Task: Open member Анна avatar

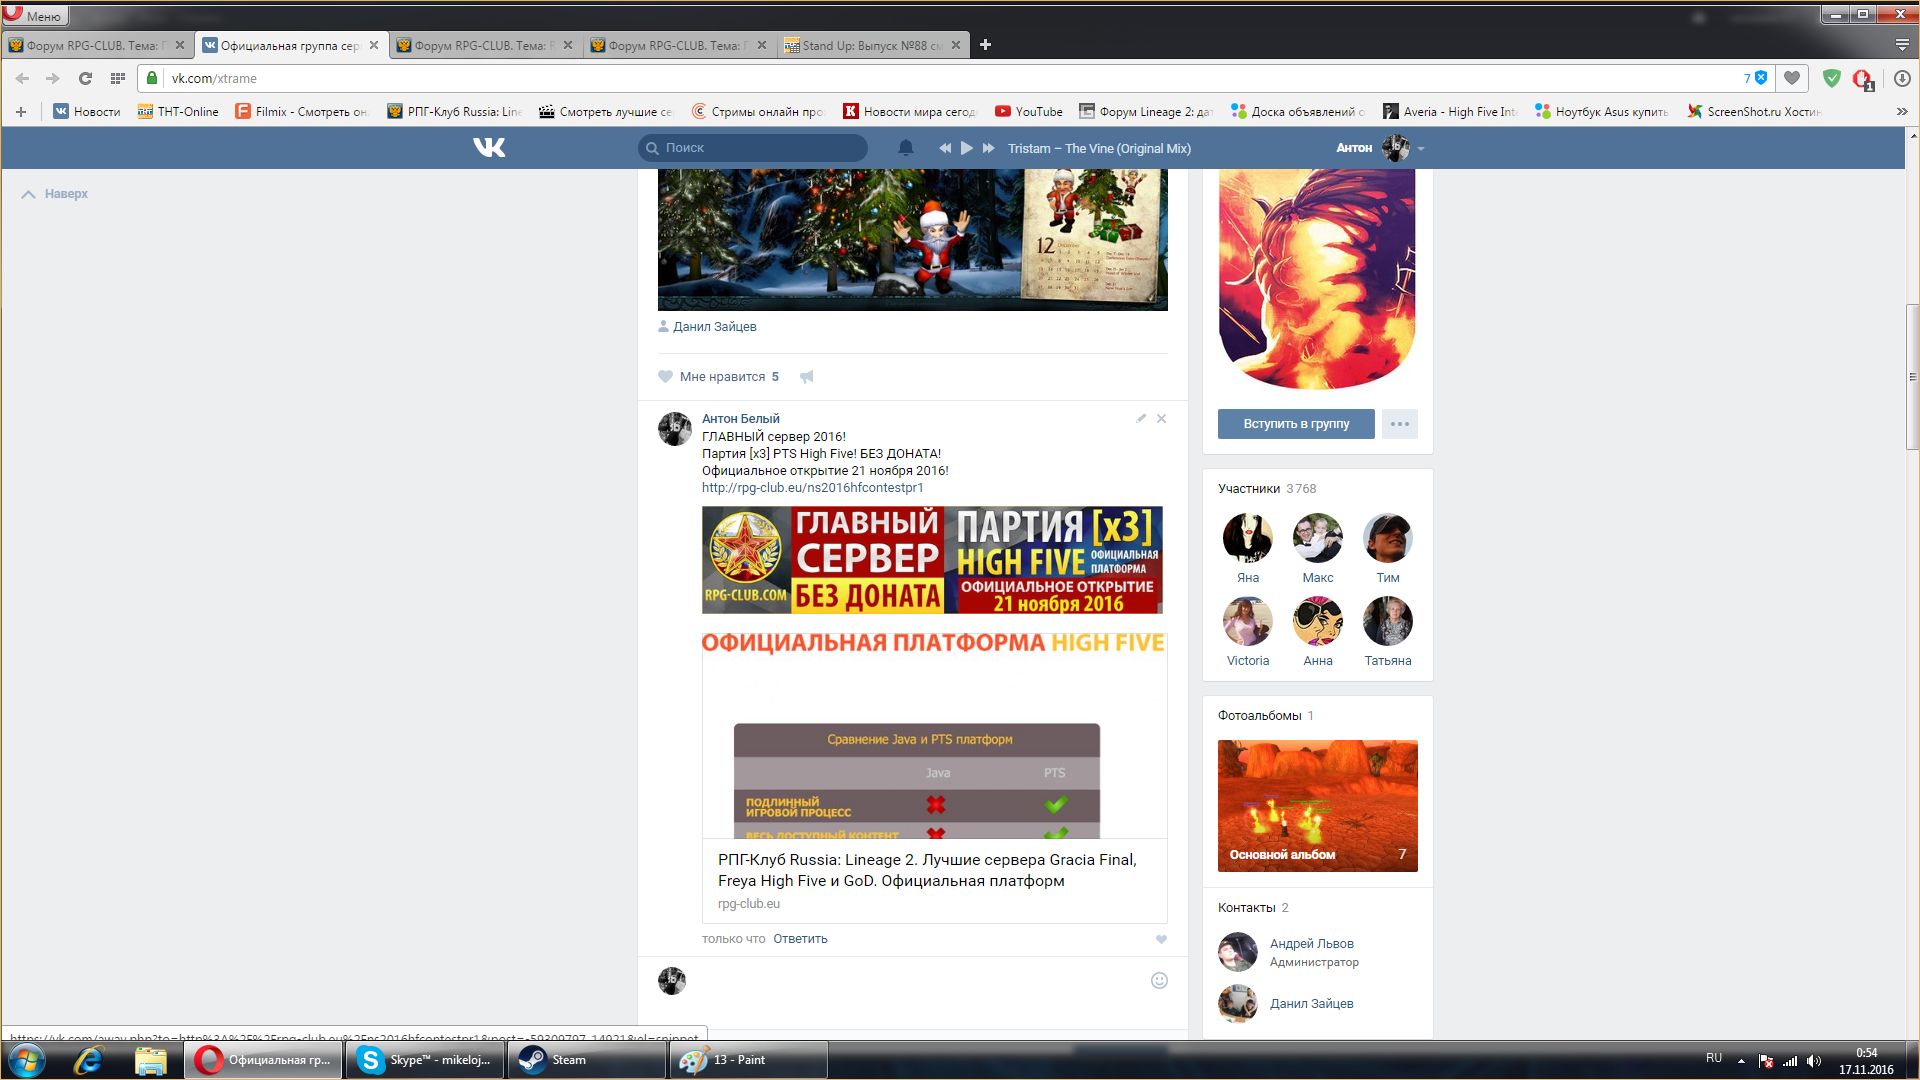Action: point(1318,621)
